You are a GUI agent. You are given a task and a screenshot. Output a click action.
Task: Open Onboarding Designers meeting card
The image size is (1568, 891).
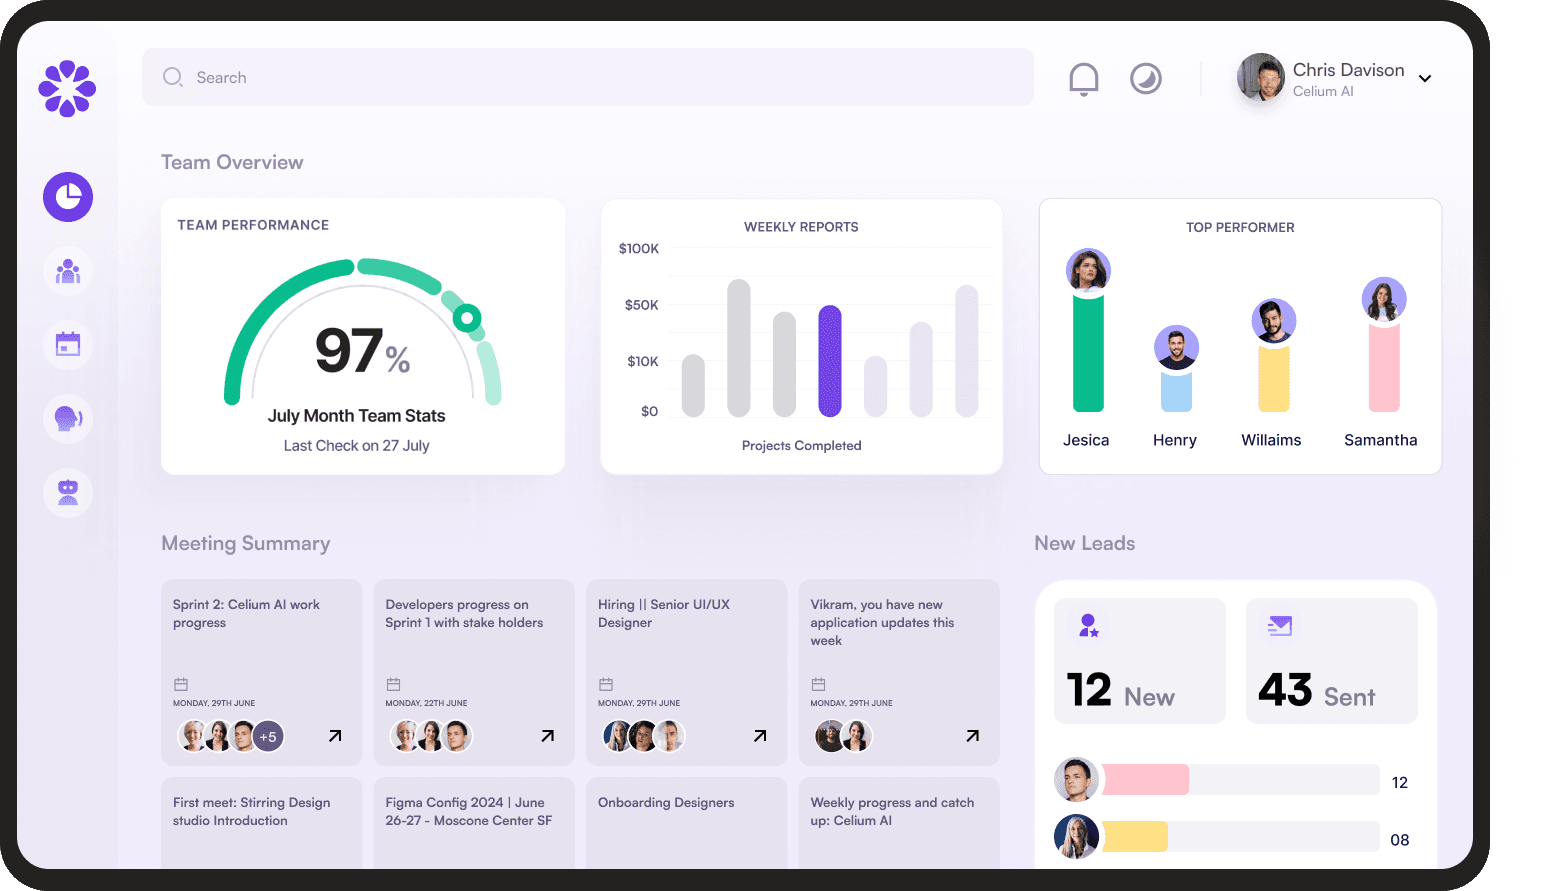687,823
